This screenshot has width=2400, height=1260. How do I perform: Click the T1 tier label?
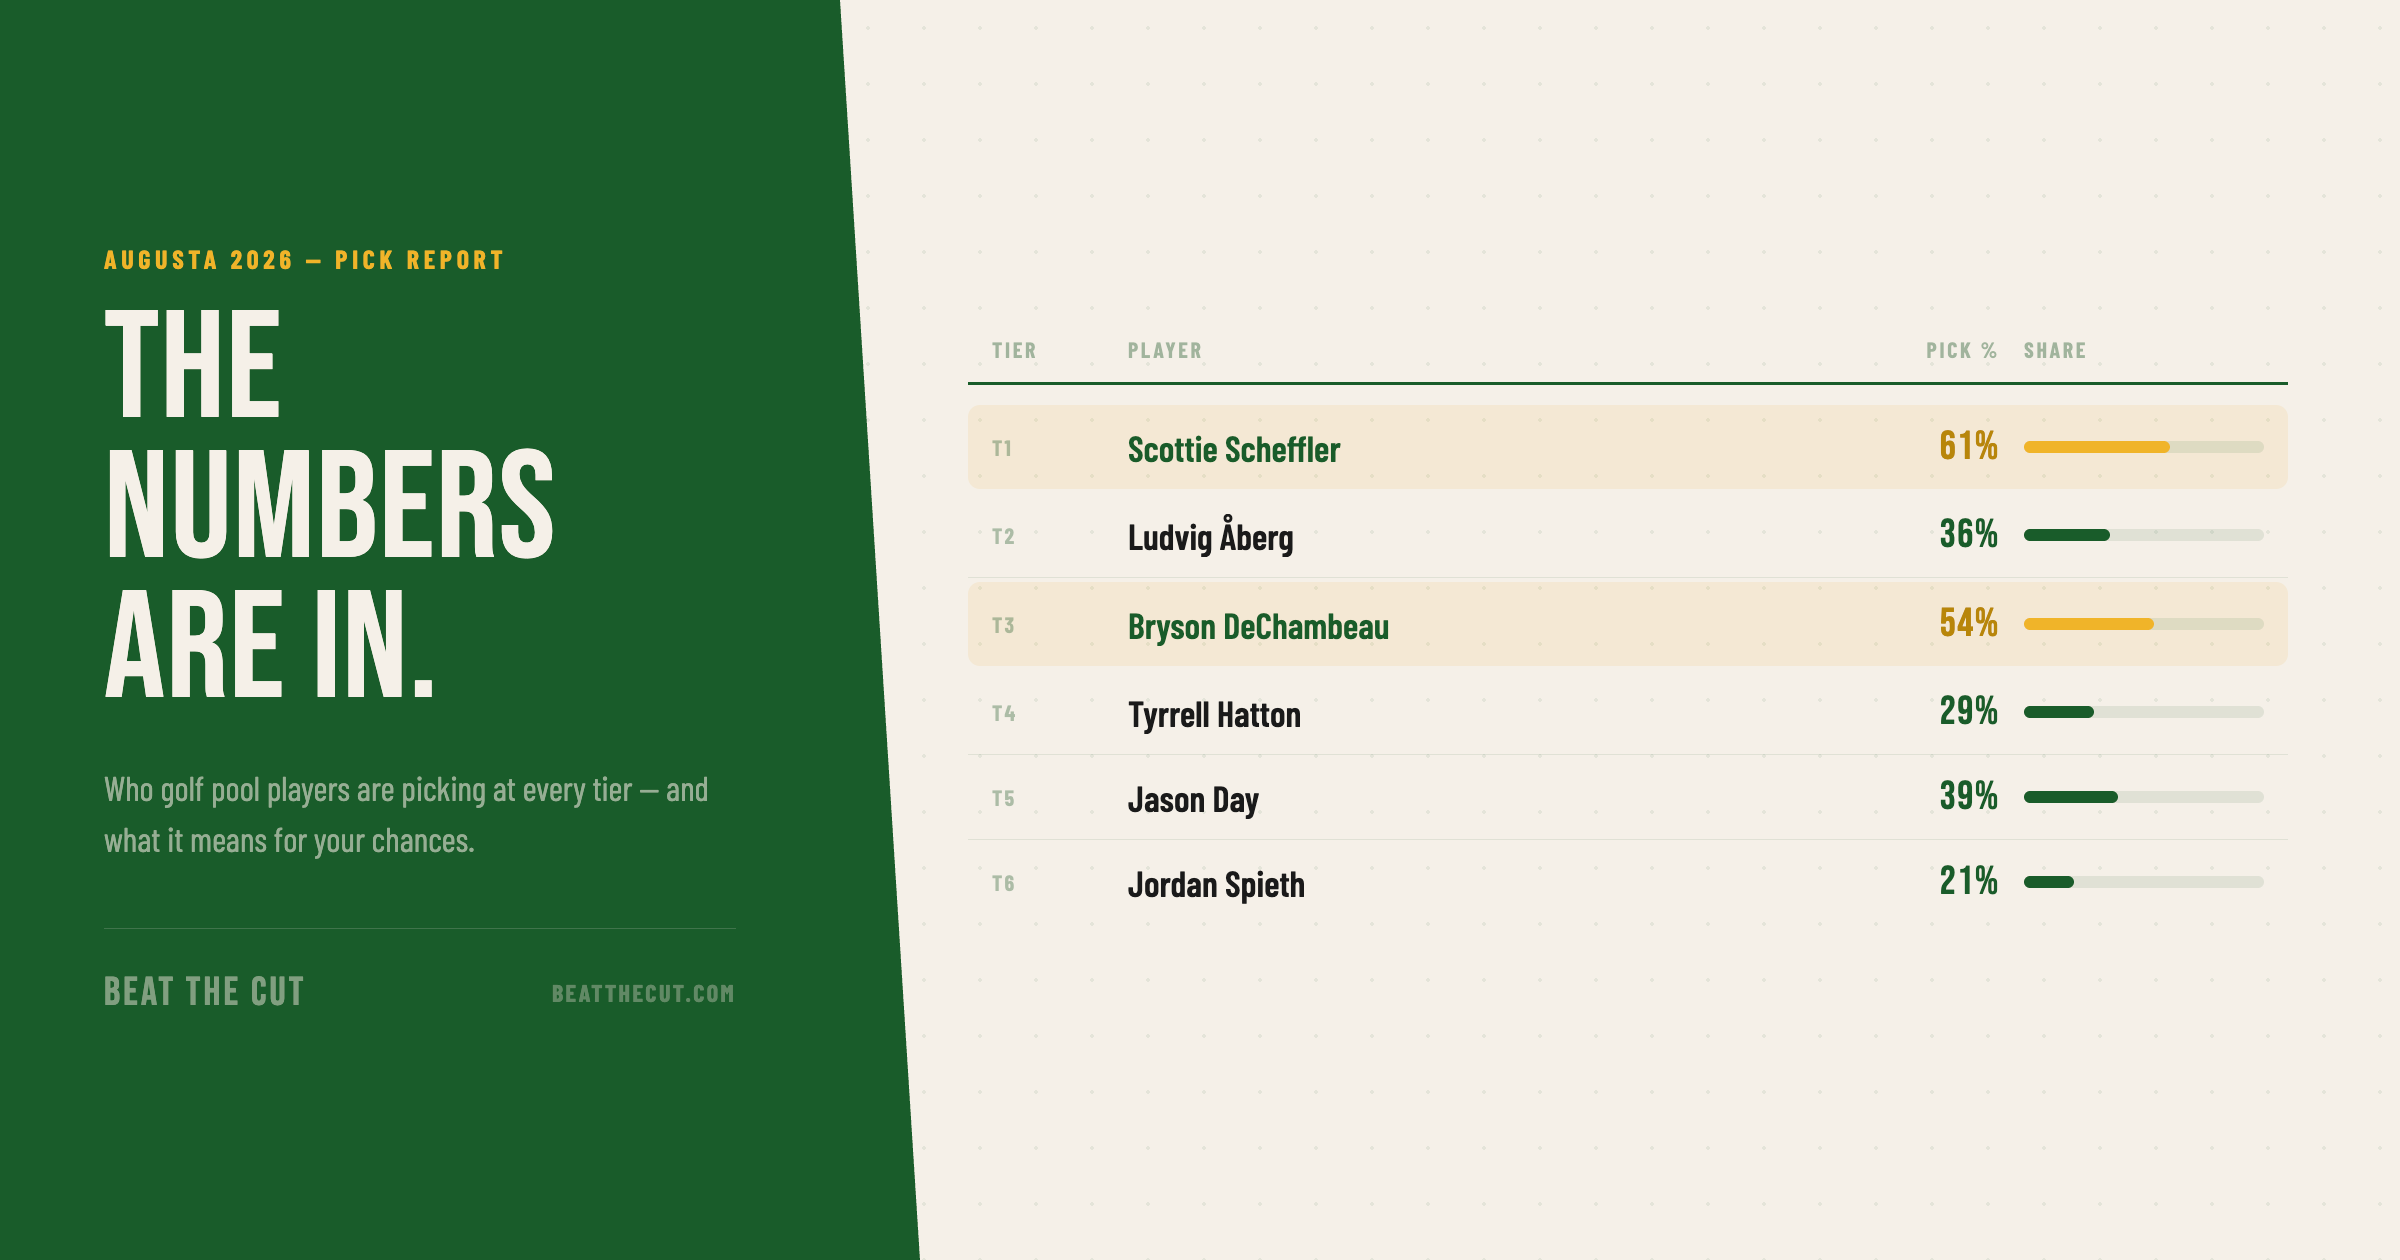pyautogui.click(x=1002, y=449)
